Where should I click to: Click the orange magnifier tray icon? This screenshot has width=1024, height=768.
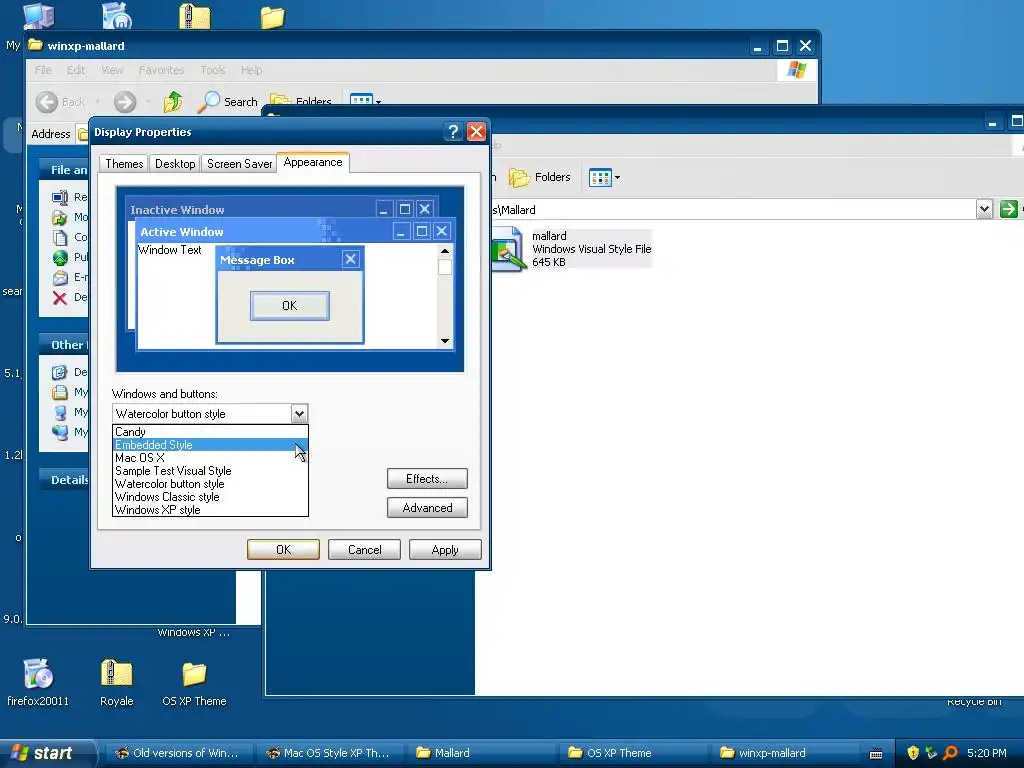tap(951, 753)
